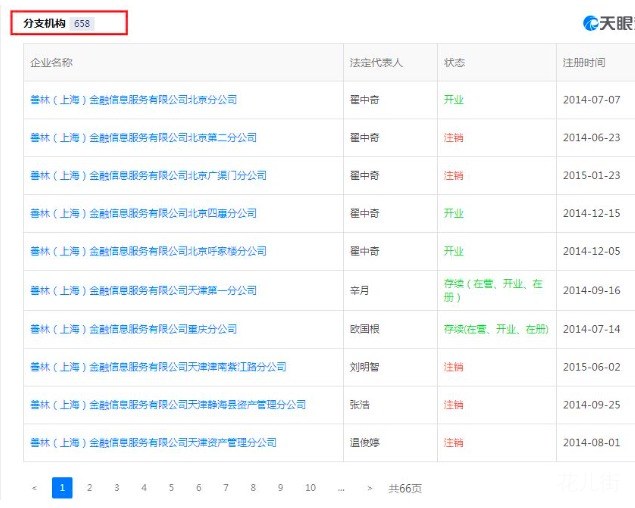635x508 pixels.
Task: Go to page 5
Action: pos(171,488)
